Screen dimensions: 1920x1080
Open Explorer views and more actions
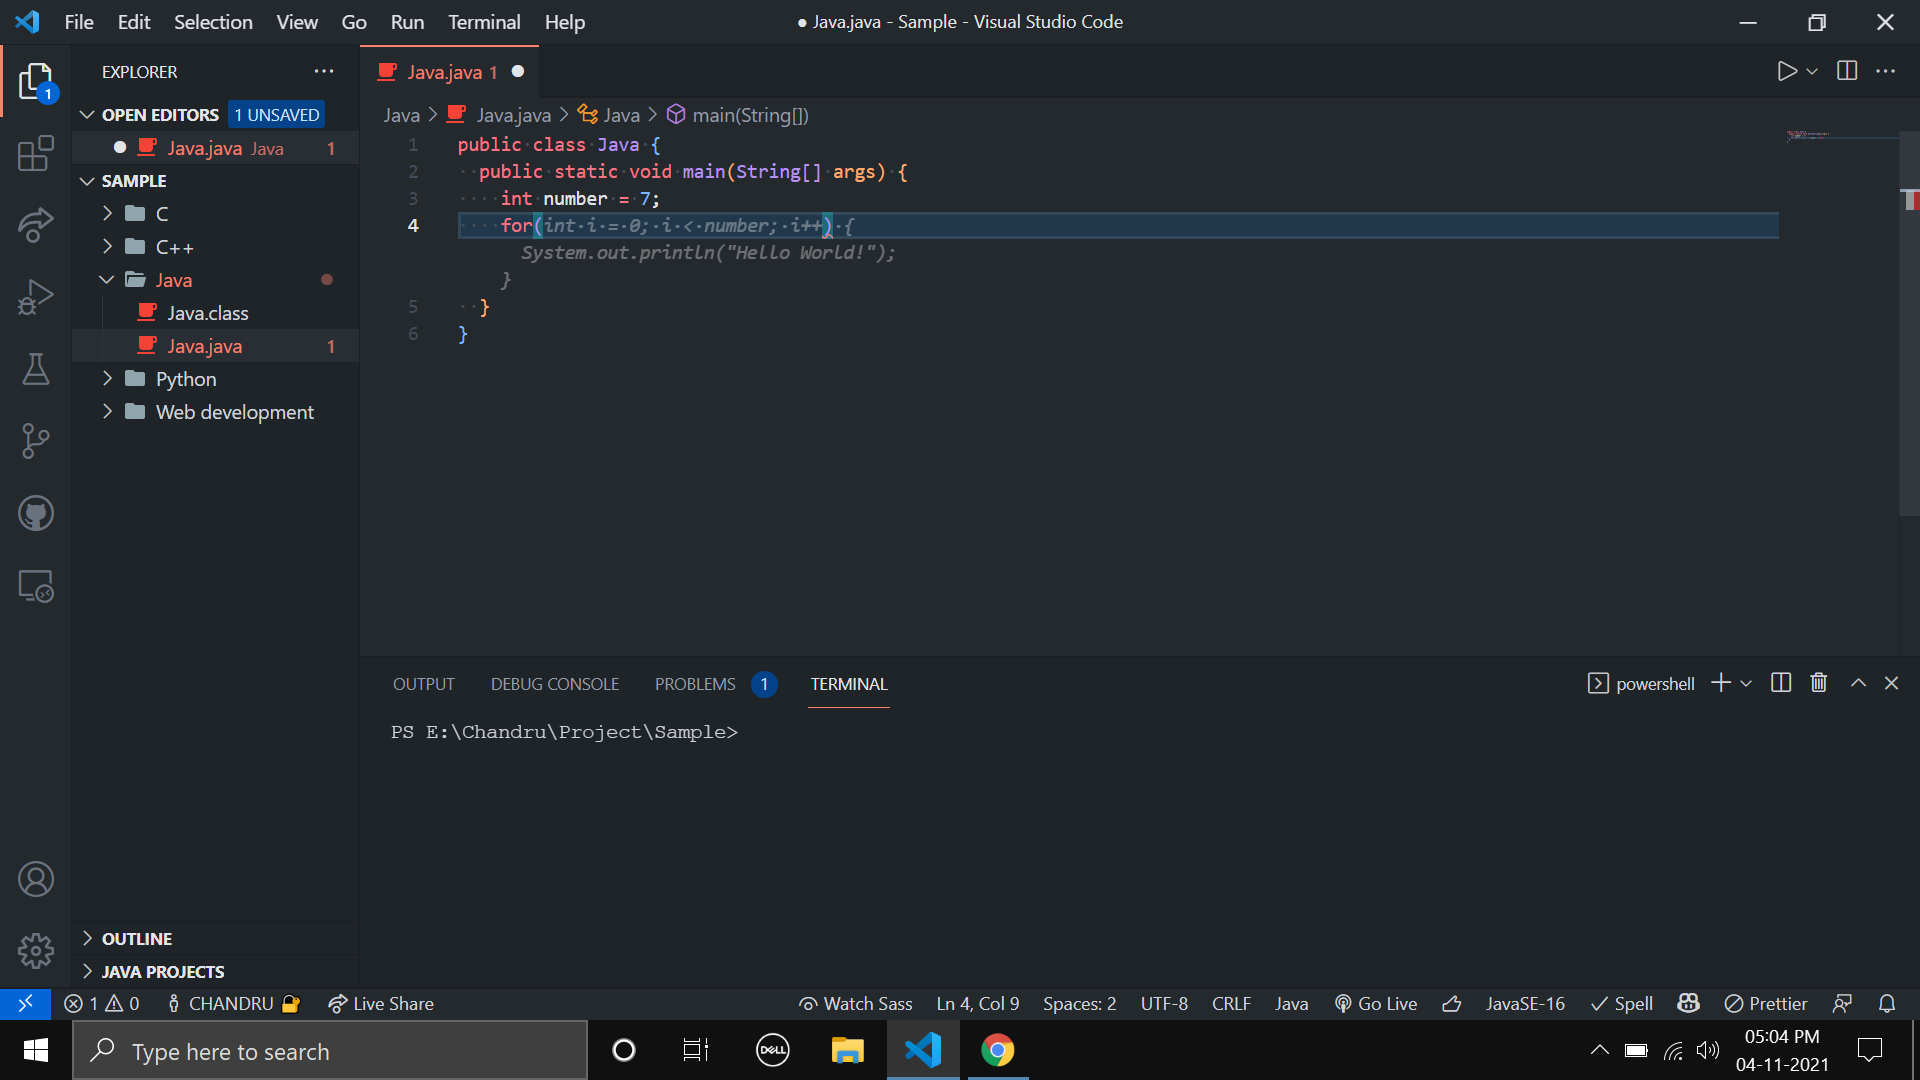(x=324, y=71)
